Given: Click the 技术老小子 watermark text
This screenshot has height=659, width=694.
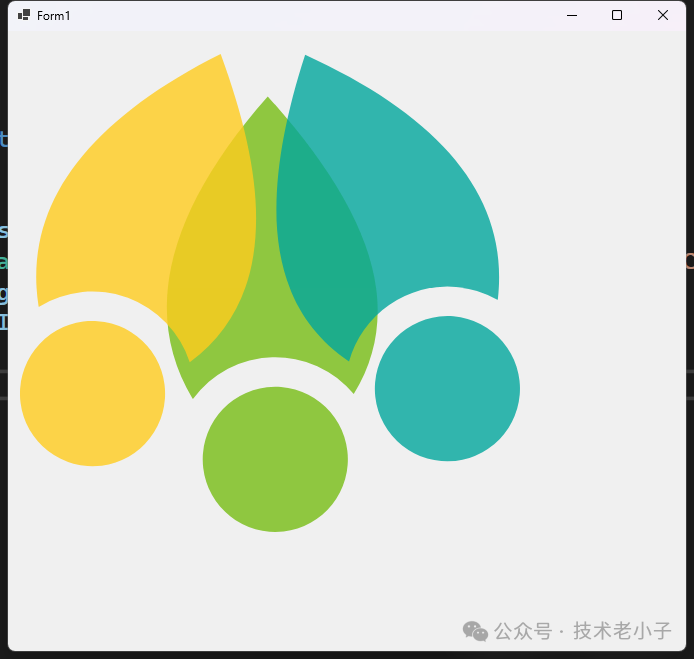Looking at the screenshot, I should point(622,631).
